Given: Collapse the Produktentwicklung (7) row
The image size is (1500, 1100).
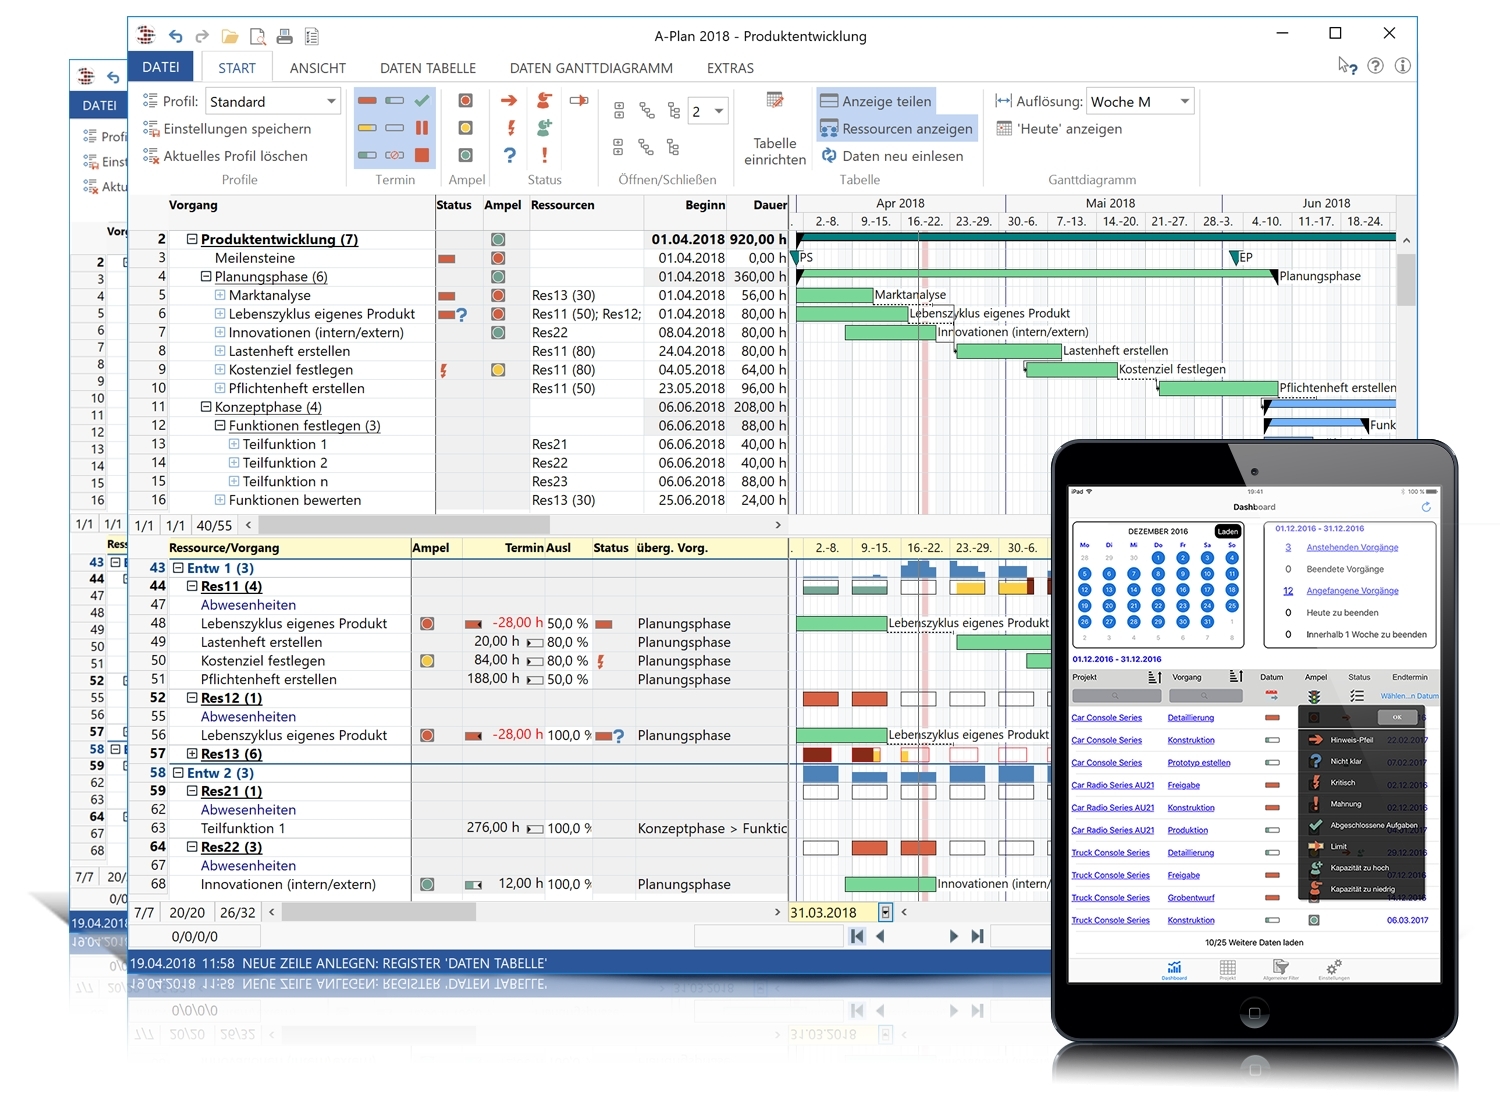Looking at the screenshot, I should point(192,239).
